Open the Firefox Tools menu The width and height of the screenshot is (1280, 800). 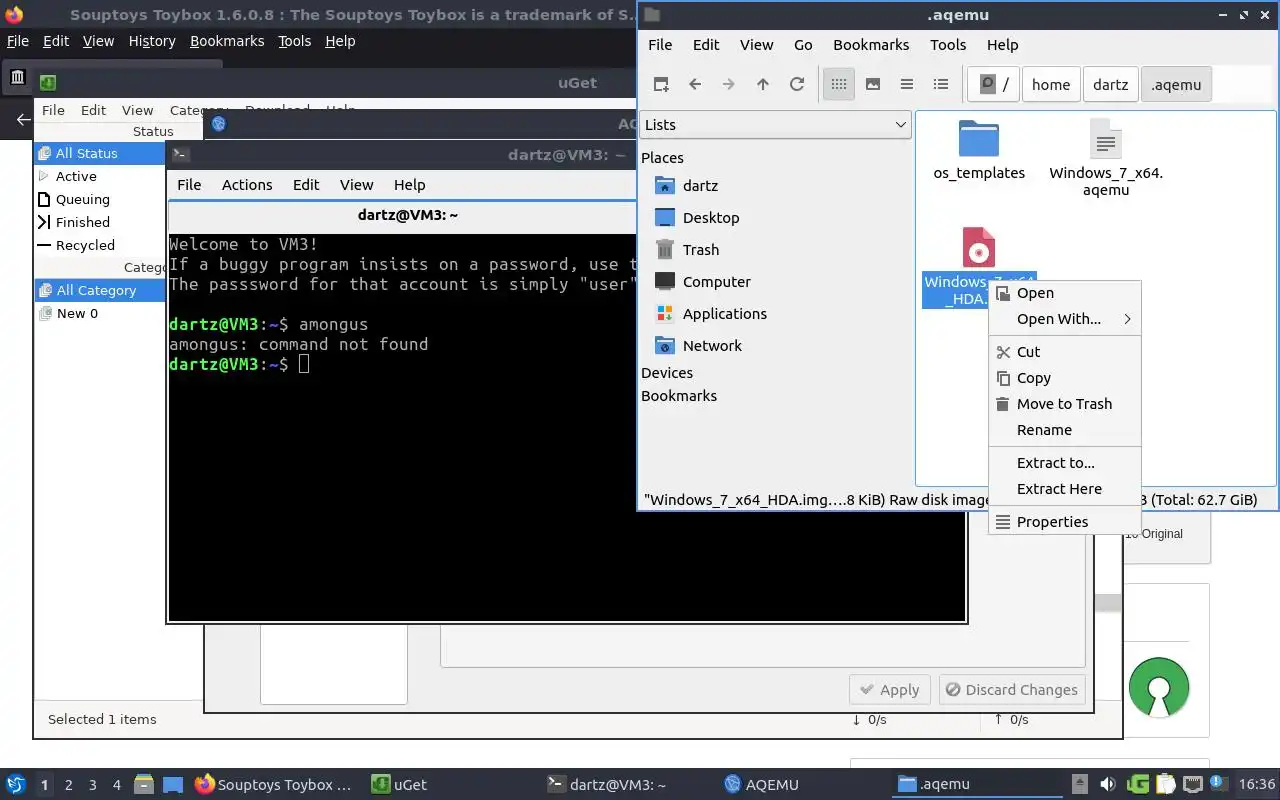pos(294,41)
